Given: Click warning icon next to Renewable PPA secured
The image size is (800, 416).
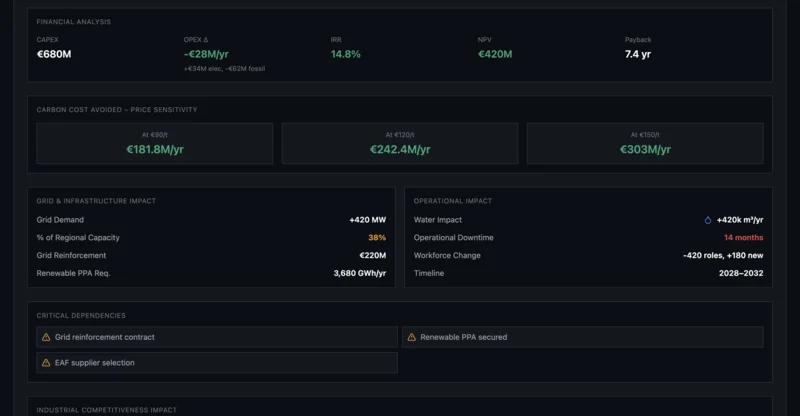Looking at the screenshot, I should pos(411,337).
